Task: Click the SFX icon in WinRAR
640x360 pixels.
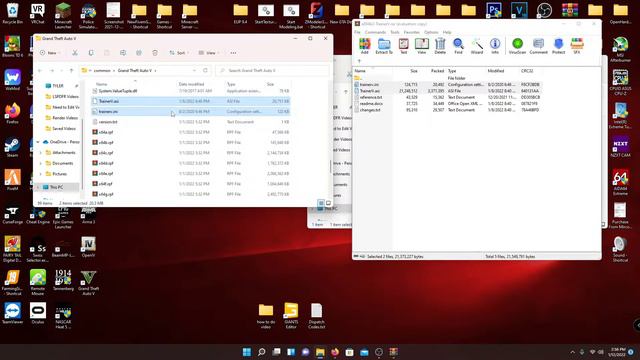Action: [577, 46]
